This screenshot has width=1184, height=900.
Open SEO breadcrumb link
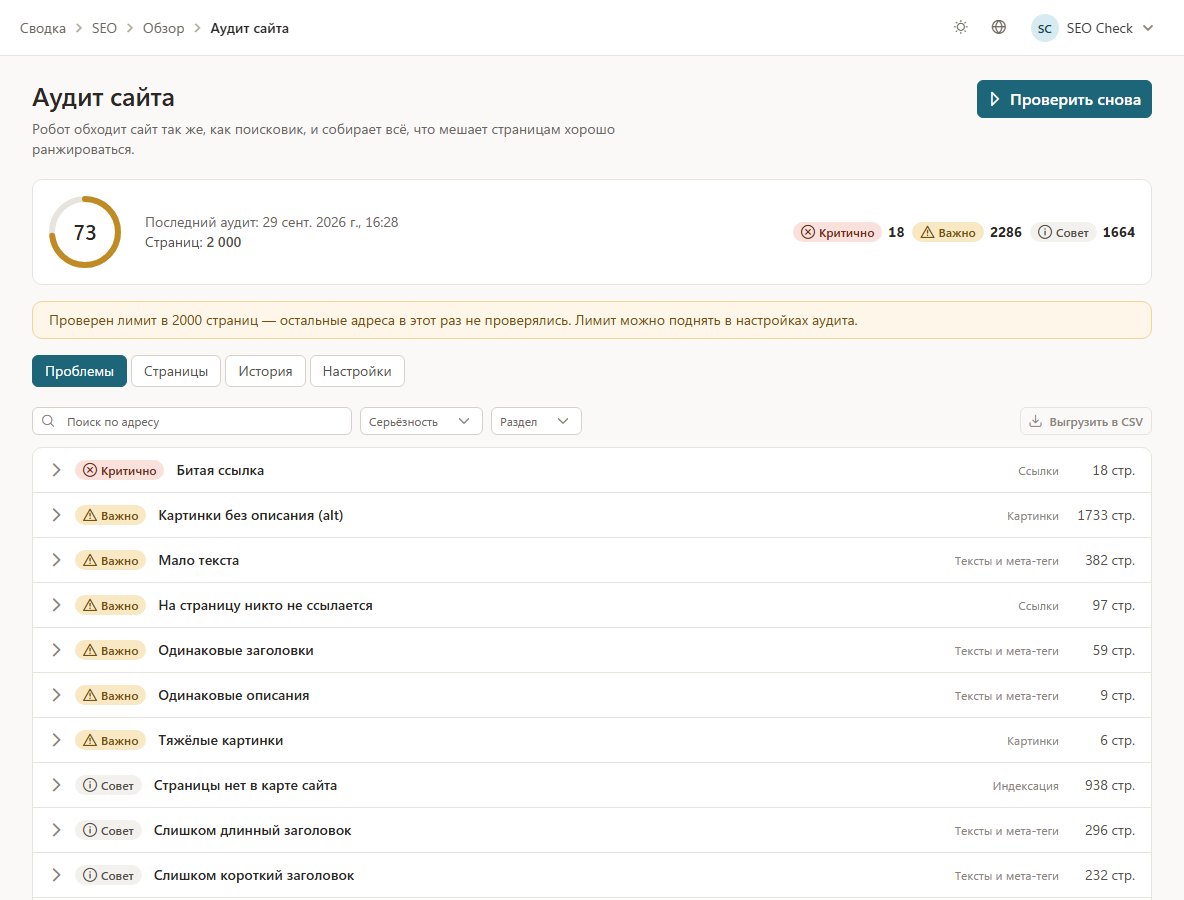point(104,28)
